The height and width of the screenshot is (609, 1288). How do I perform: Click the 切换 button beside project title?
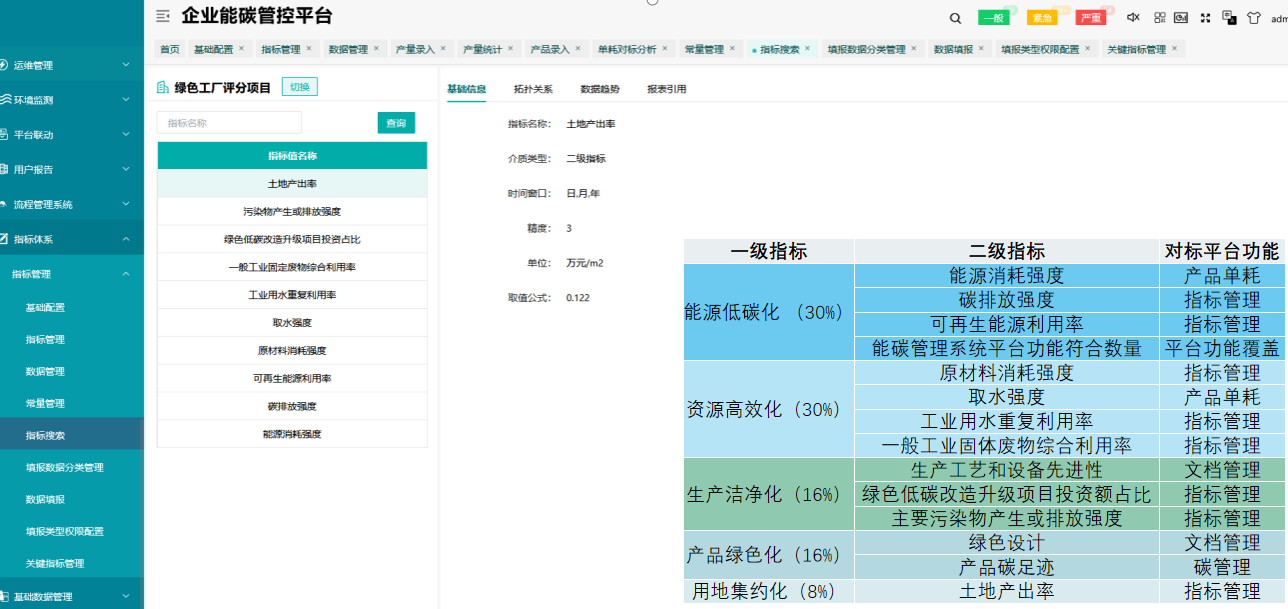(300, 87)
